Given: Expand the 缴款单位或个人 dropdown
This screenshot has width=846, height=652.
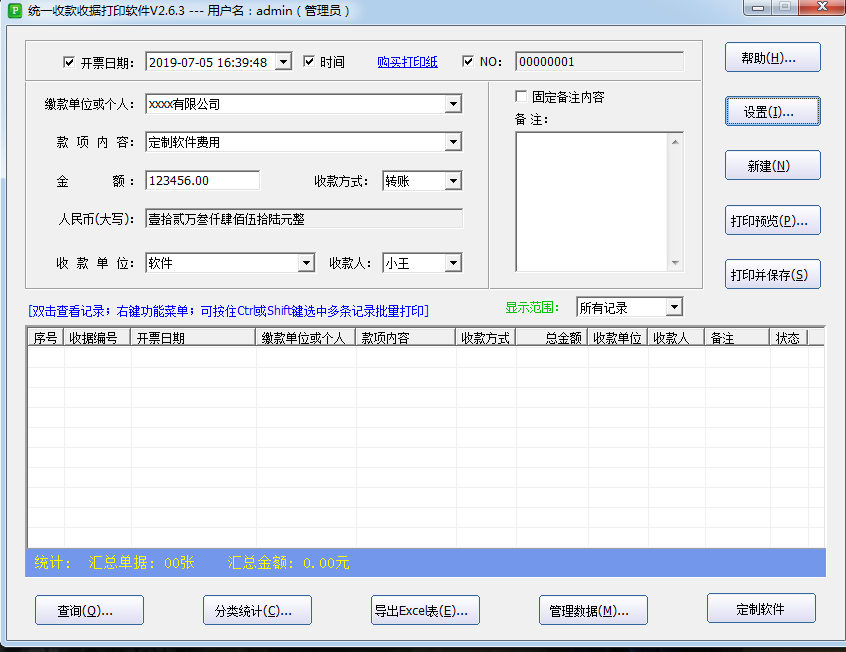Looking at the screenshot, I should (x=453, y=104).
